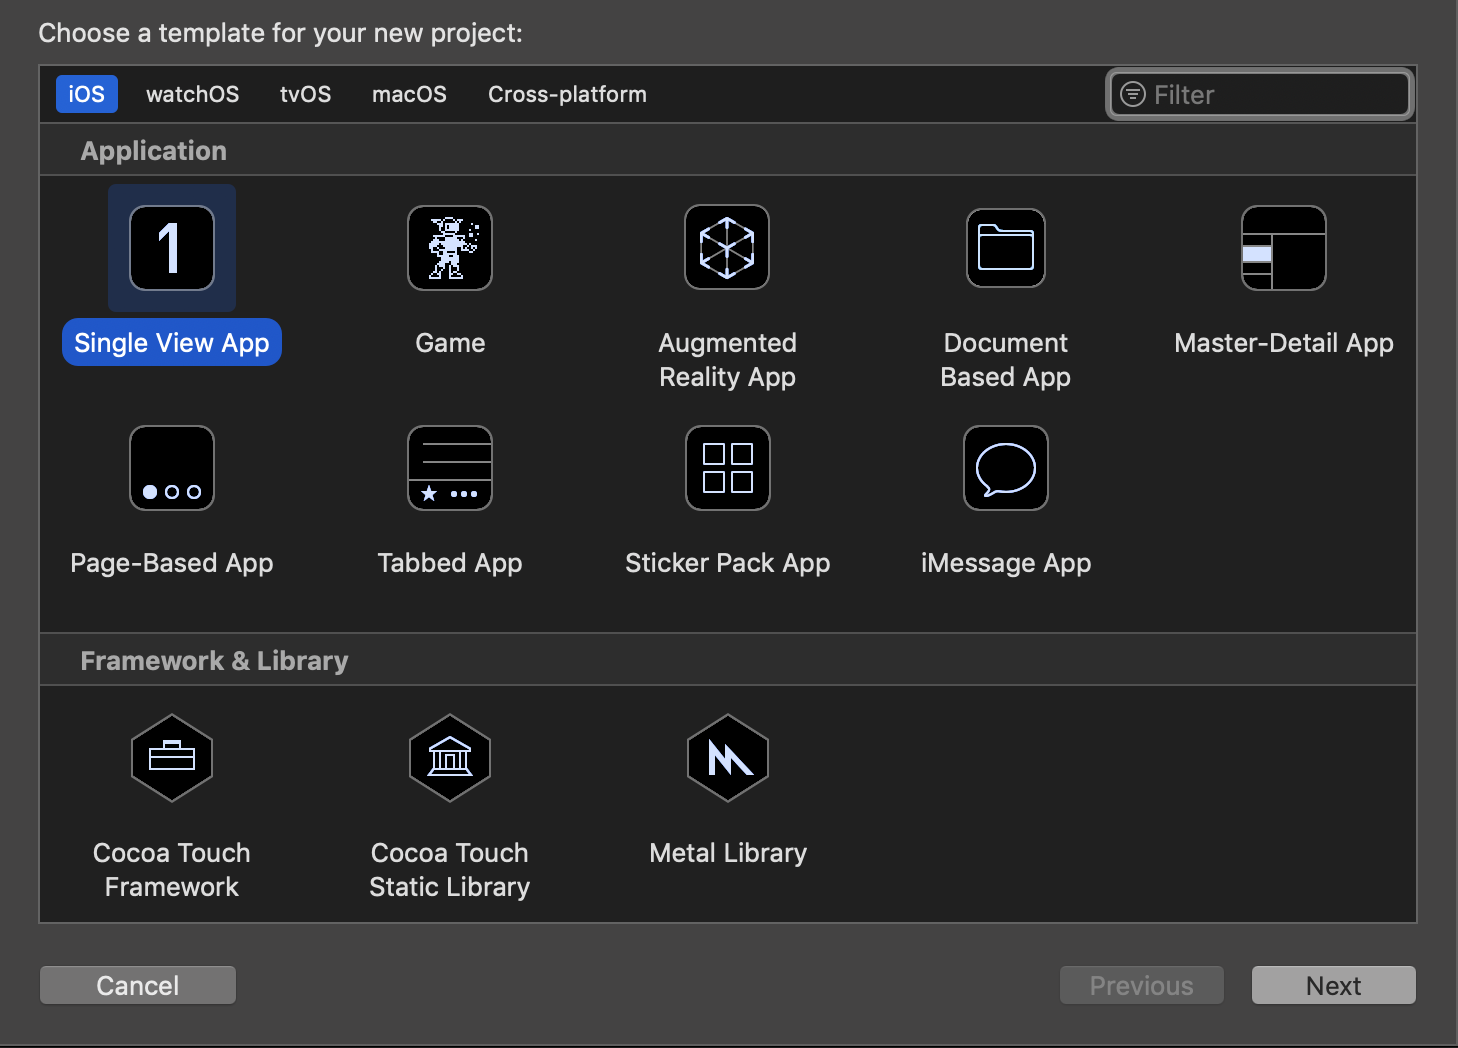View Cross-platform templates
The image size is (1458, 1048).
(567, 93)
